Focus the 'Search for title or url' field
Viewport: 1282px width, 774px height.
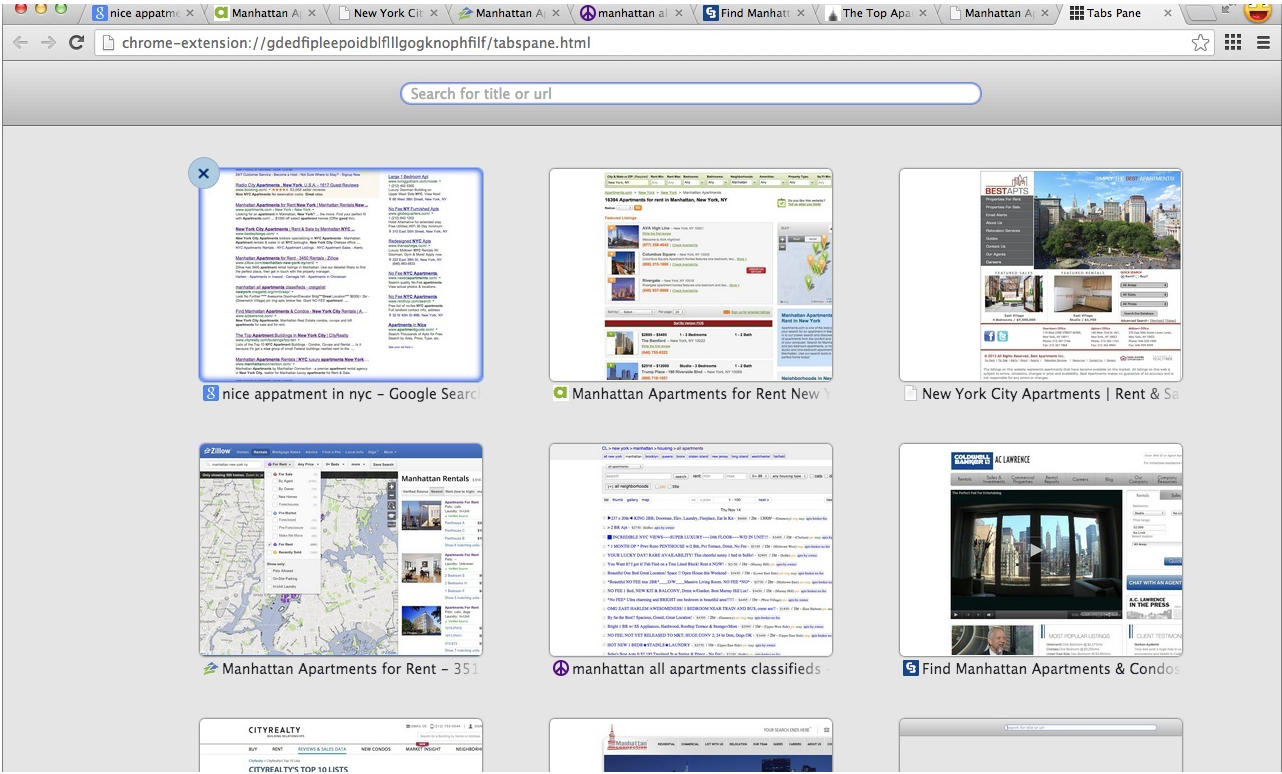[x=690, y=93]
